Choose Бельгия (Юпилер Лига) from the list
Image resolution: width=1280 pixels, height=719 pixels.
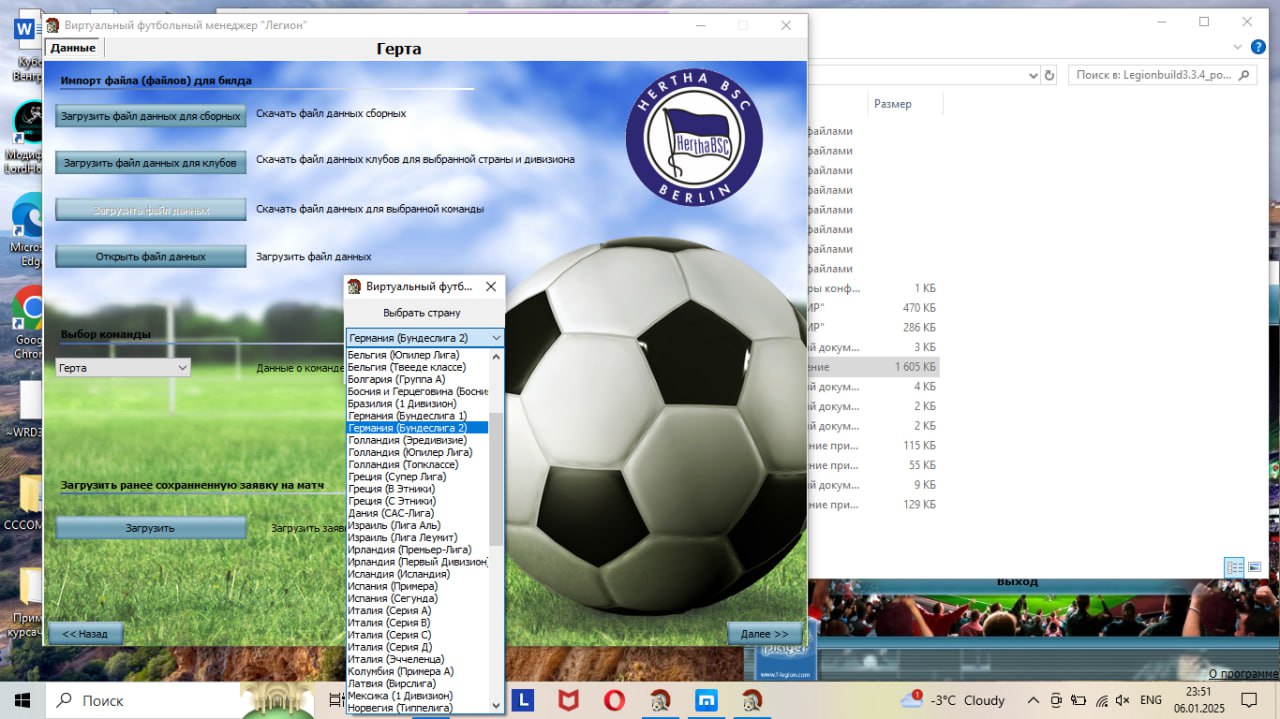point(417,355)
